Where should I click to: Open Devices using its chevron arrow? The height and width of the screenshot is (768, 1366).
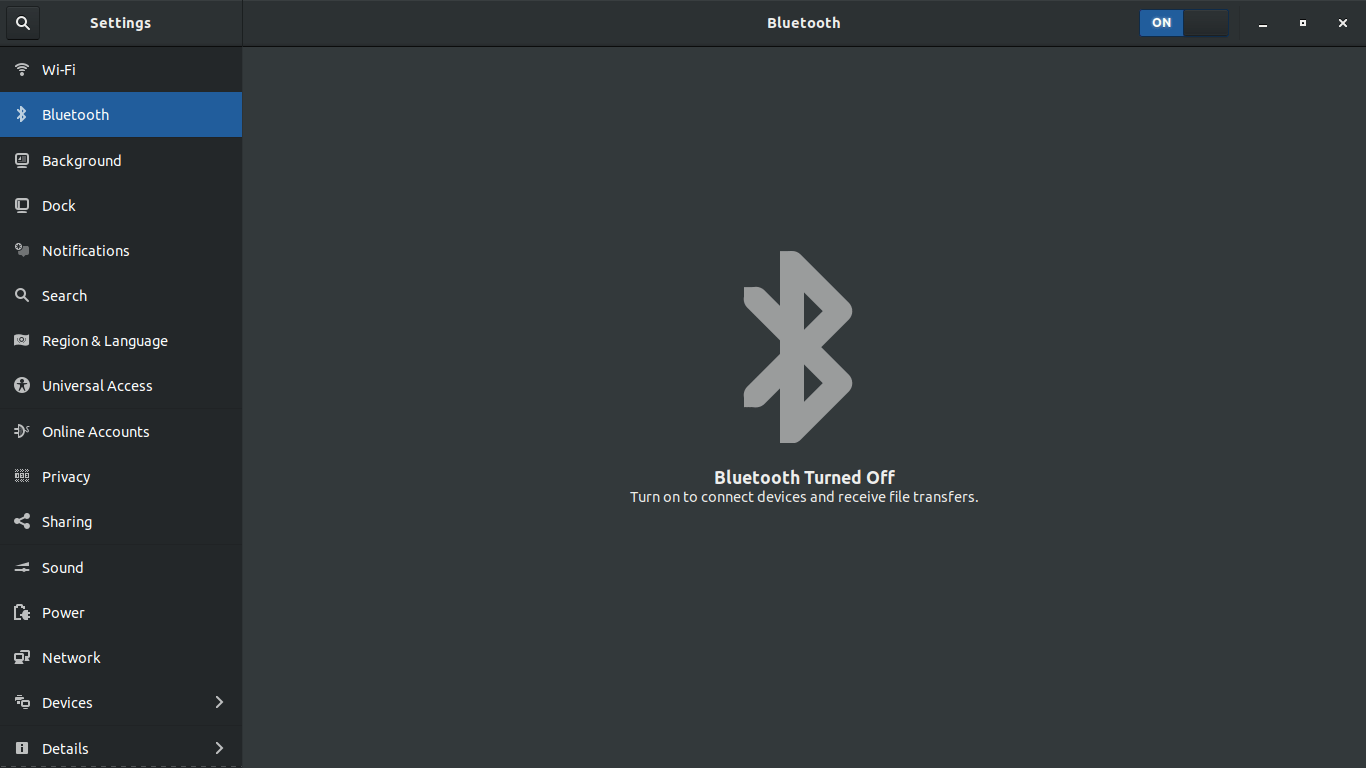(x=219, y=702)
